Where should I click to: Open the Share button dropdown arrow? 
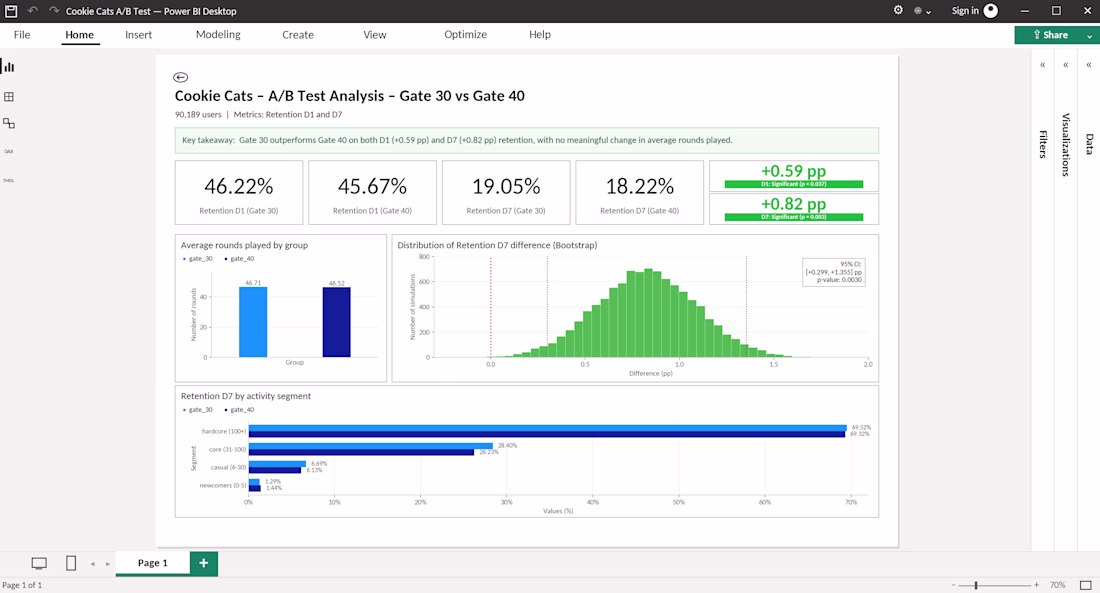[x=1089, y=35]
